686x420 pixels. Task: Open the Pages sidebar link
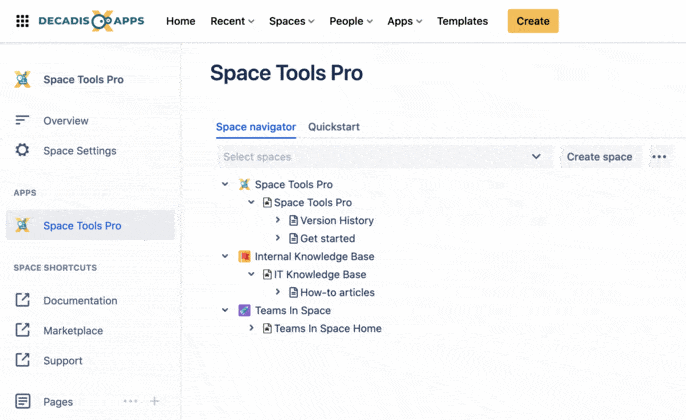coord(58,402)
